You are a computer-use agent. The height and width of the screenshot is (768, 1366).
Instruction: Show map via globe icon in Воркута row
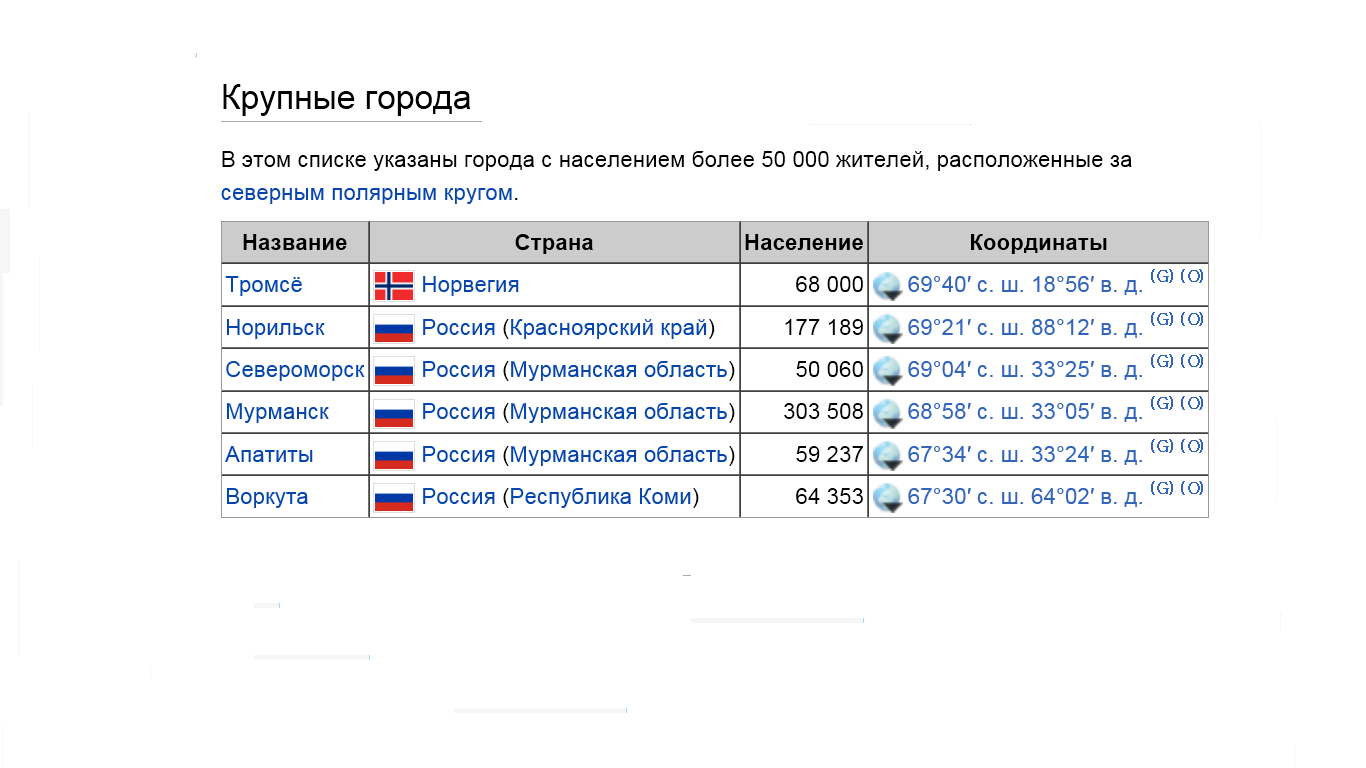click(x=887, y=498)
